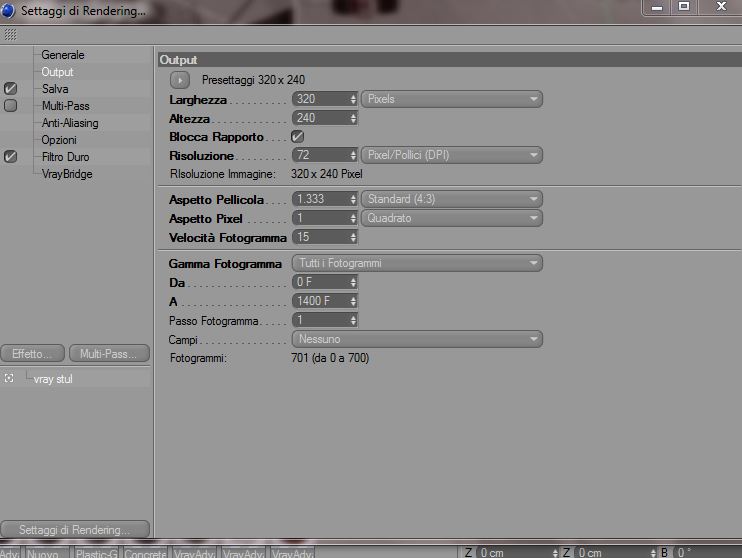Select Anti-Aliasing in the settings list
The image size is (742, 558).
[70, 123]
